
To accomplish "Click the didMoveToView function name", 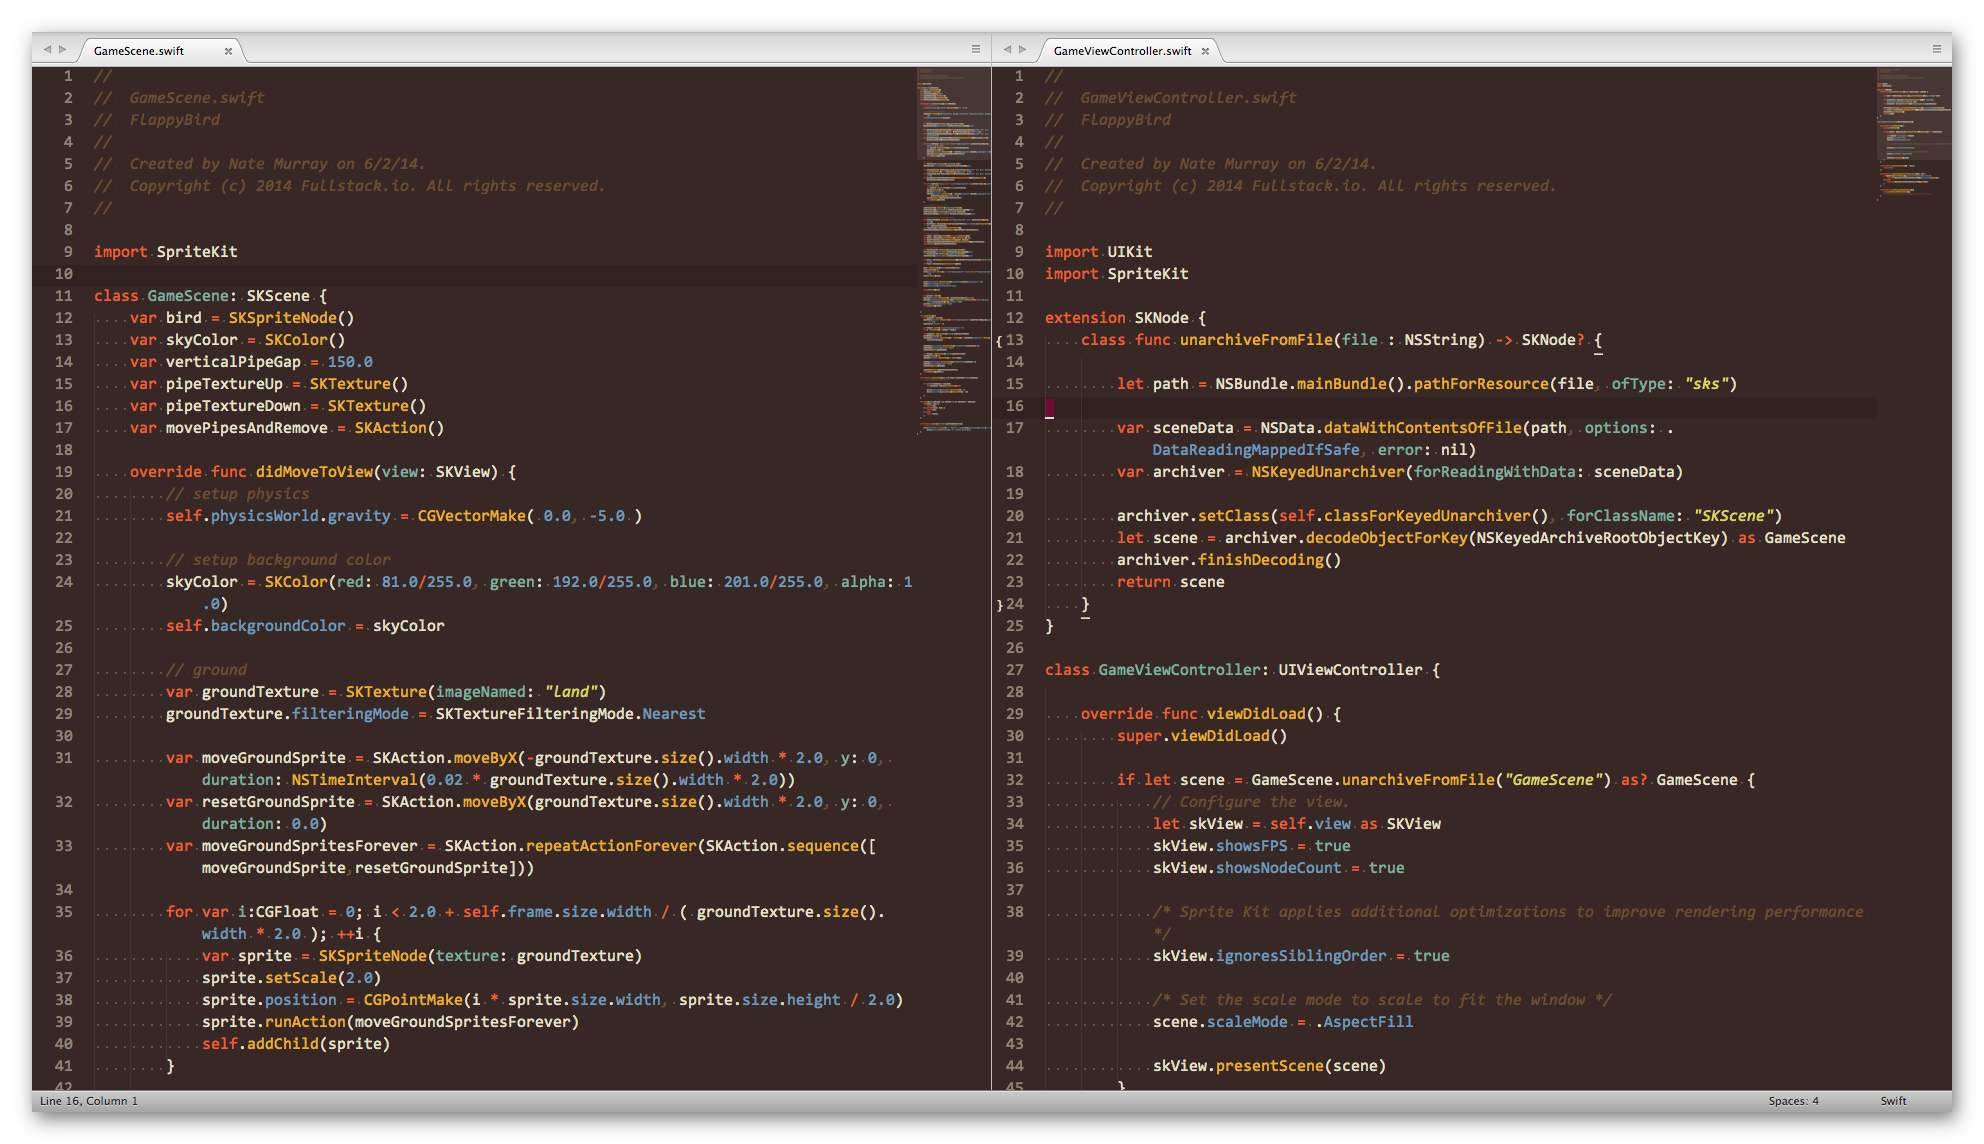I will tap(314, 472).
